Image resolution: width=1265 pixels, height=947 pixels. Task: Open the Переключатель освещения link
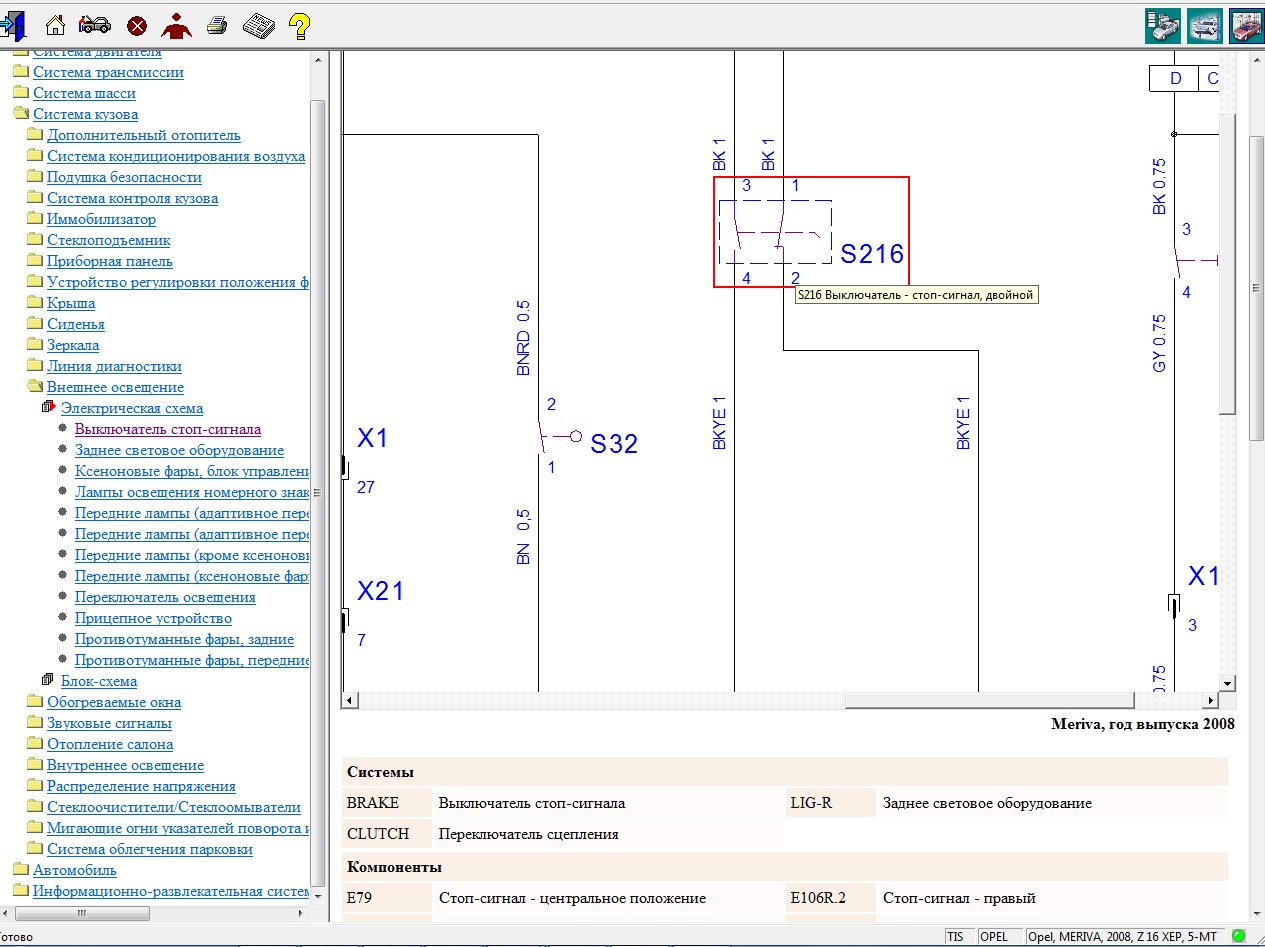coord(165,597)
